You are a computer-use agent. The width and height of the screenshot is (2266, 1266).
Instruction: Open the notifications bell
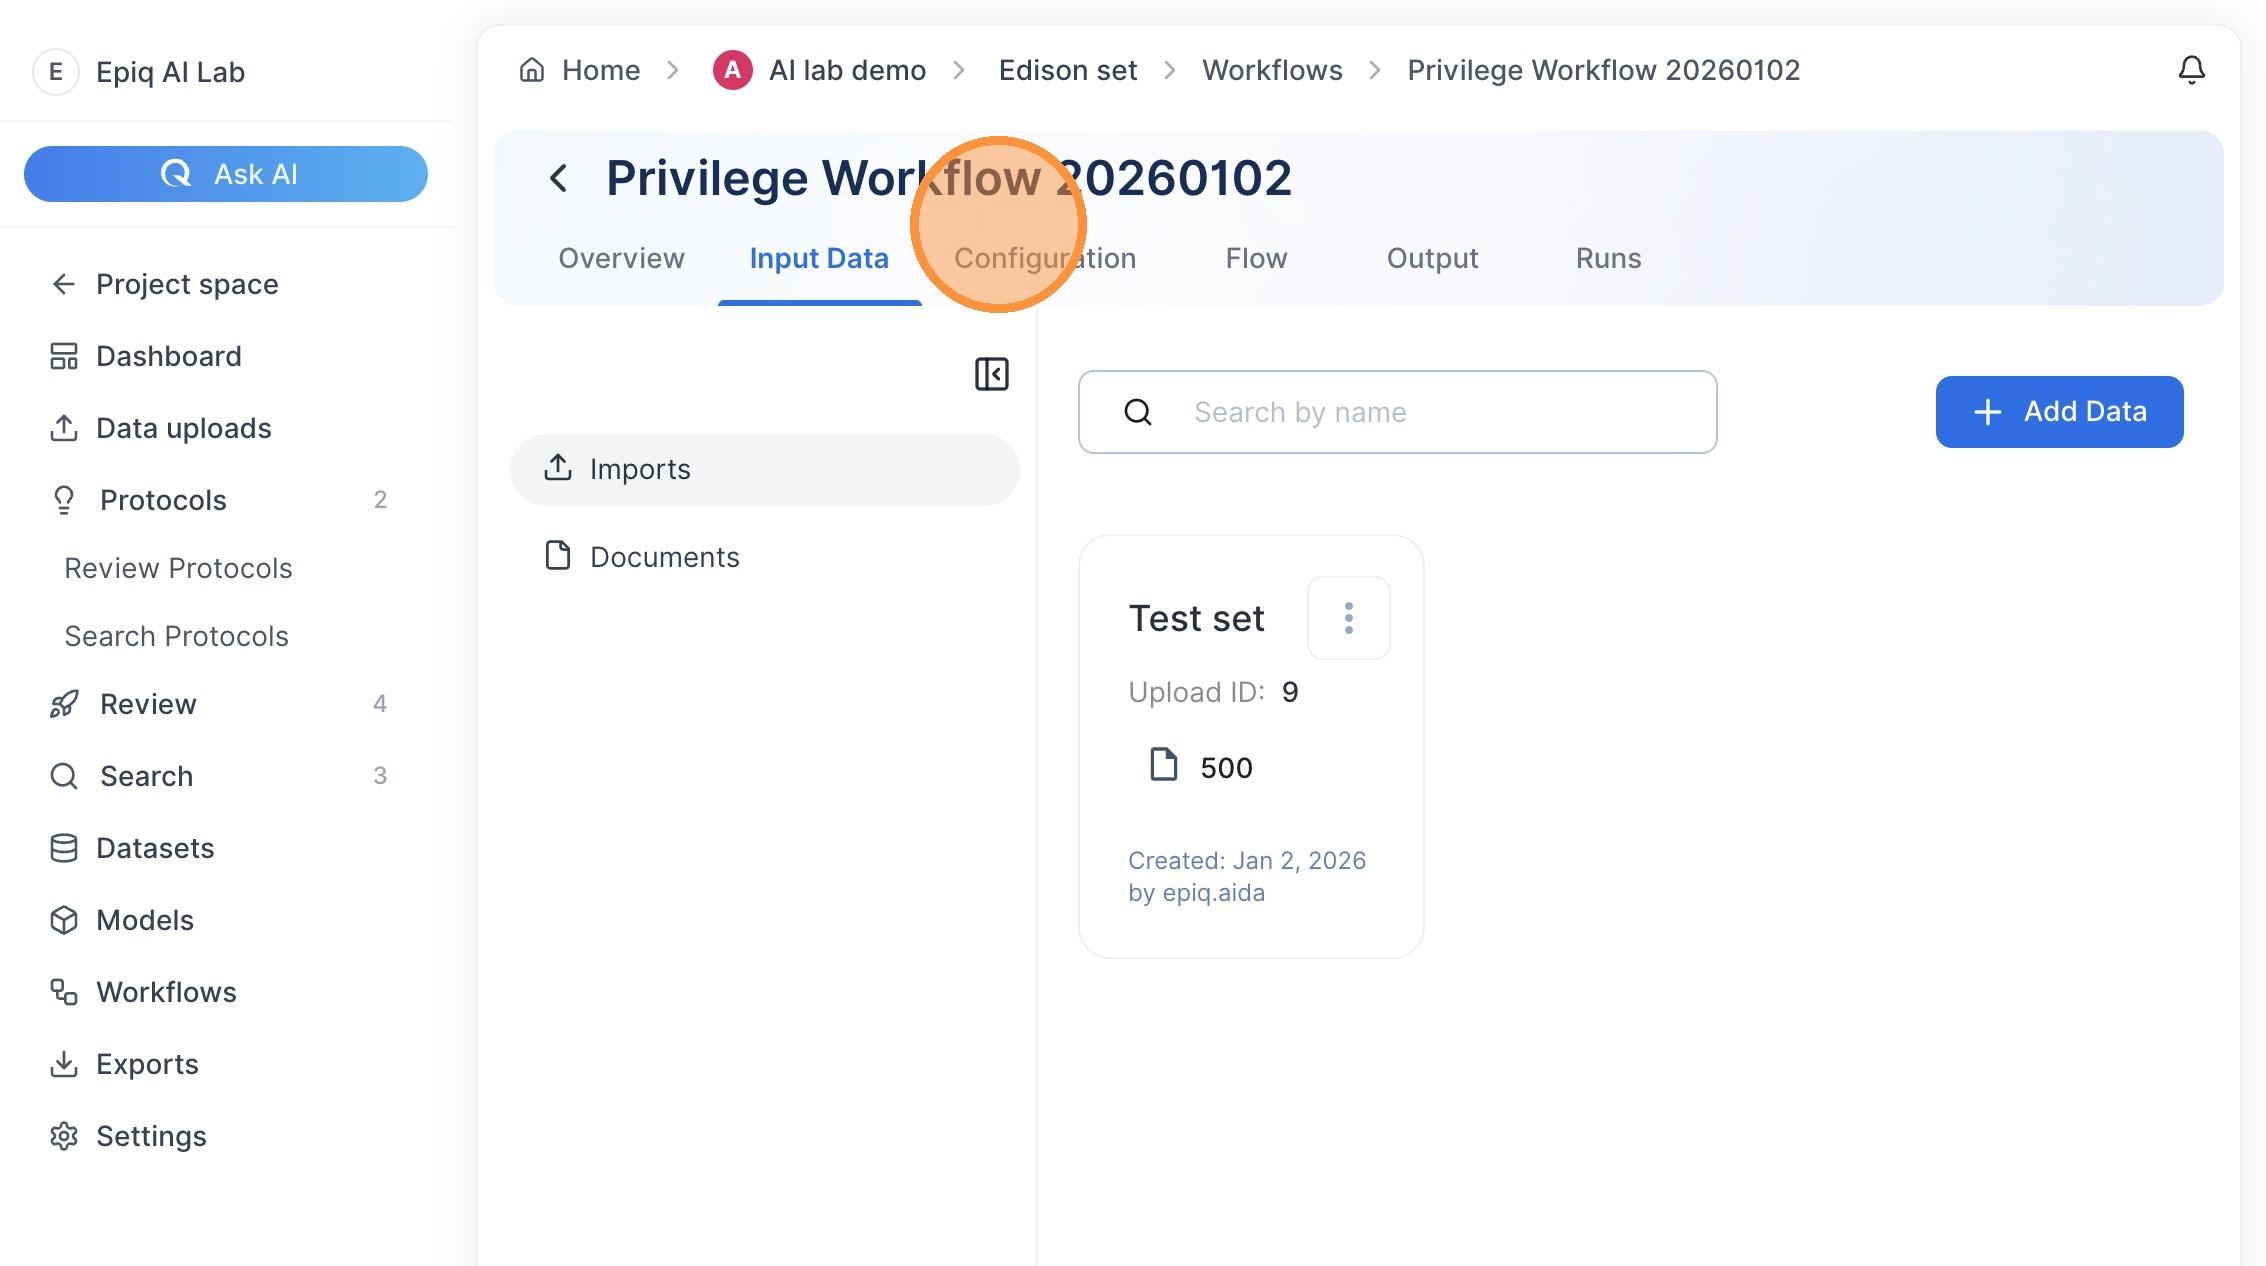[2191, 70]
